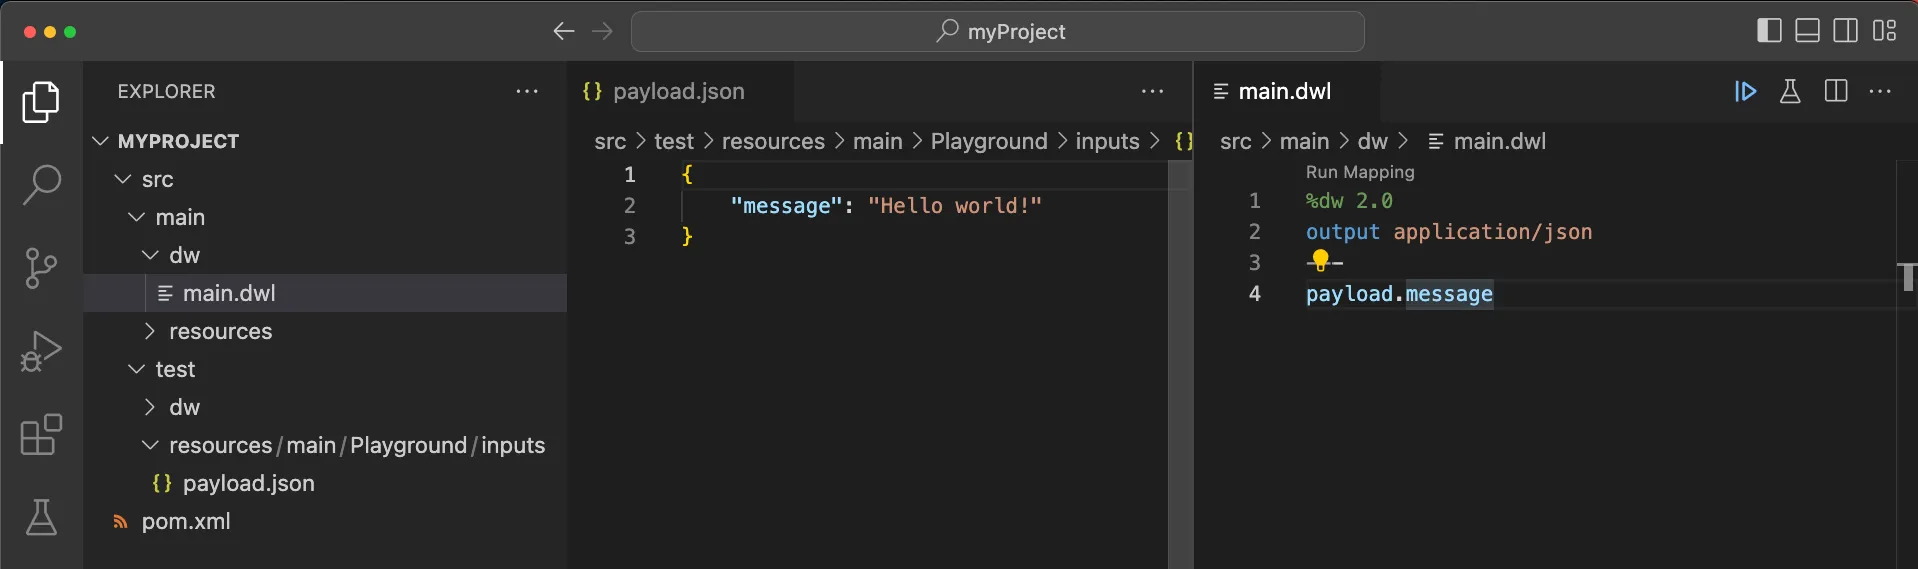Image resolution: width=1918 pixels, height=569 pixels.
Task: Click 'Playground' in the breadcrumb
Action: (x=989, y=141)
